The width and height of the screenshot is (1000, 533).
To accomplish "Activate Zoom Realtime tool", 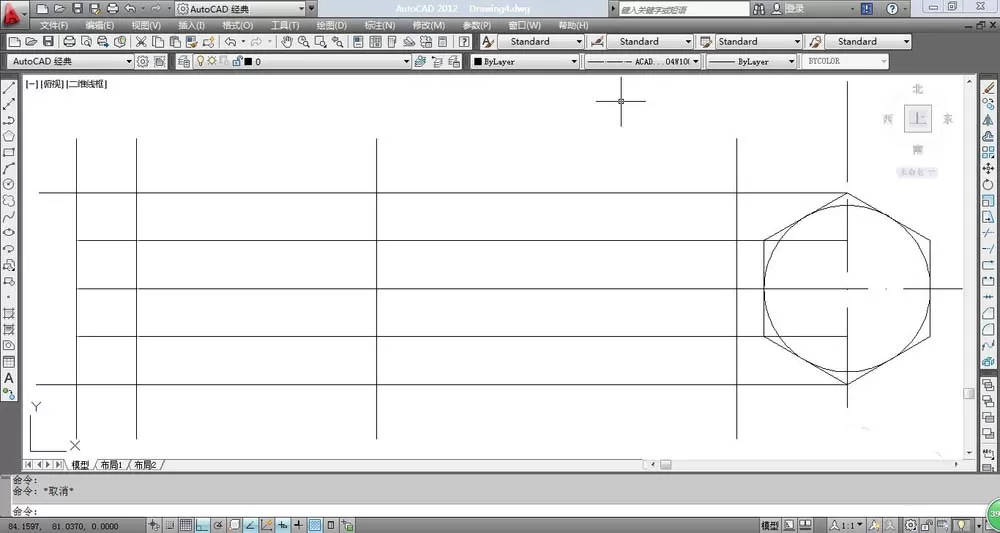I will (x=304, y=41).
